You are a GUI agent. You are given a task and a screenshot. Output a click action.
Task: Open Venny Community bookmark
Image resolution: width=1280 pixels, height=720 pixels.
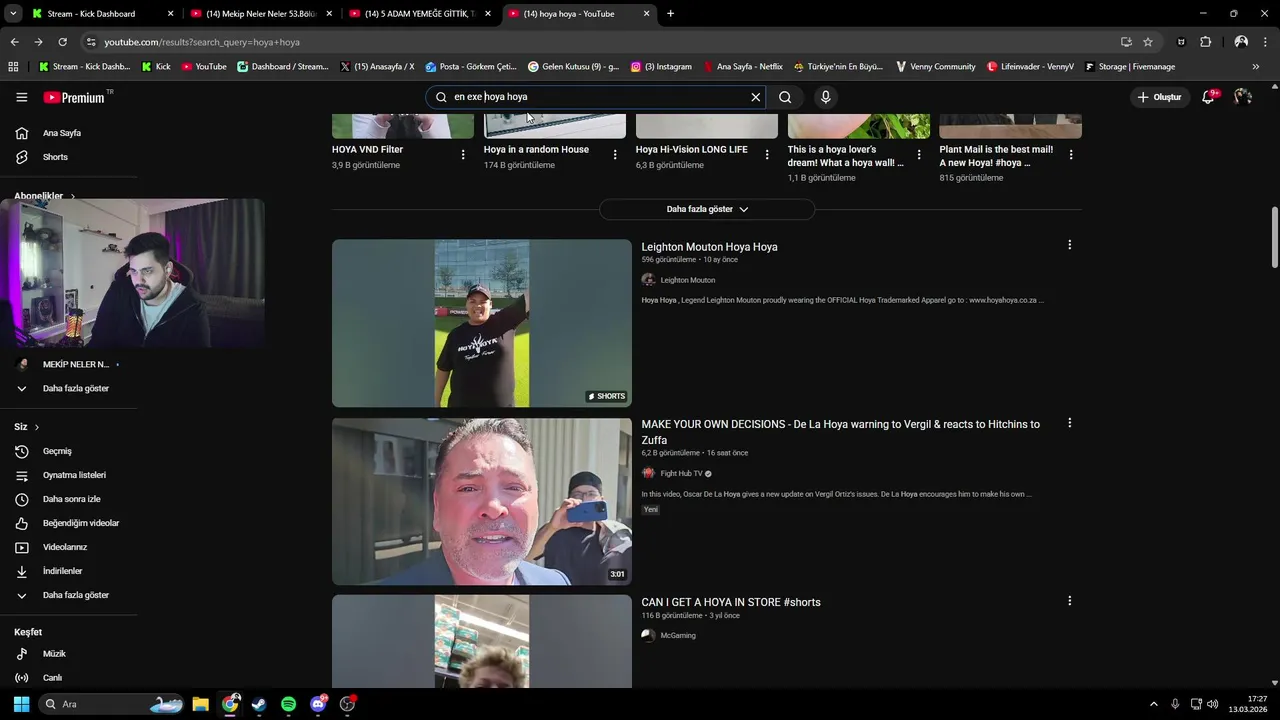(936, 67)
